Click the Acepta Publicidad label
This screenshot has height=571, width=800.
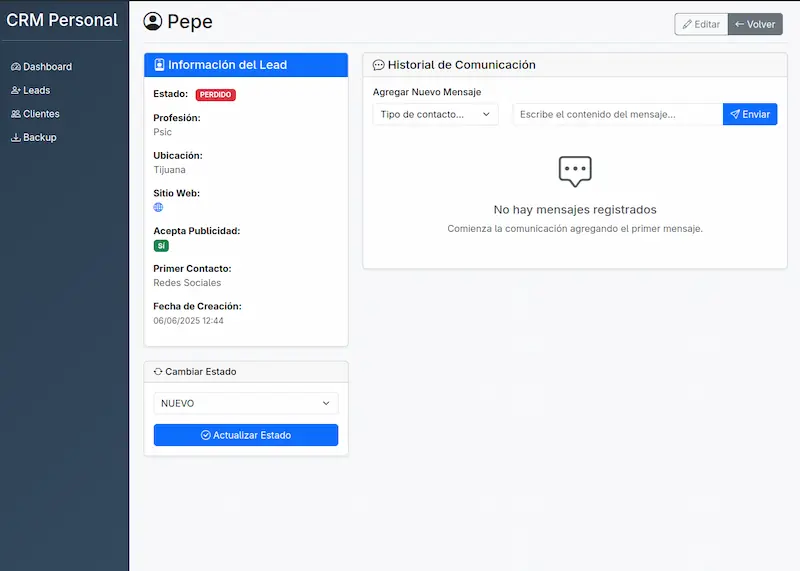(x=196, y=231)
